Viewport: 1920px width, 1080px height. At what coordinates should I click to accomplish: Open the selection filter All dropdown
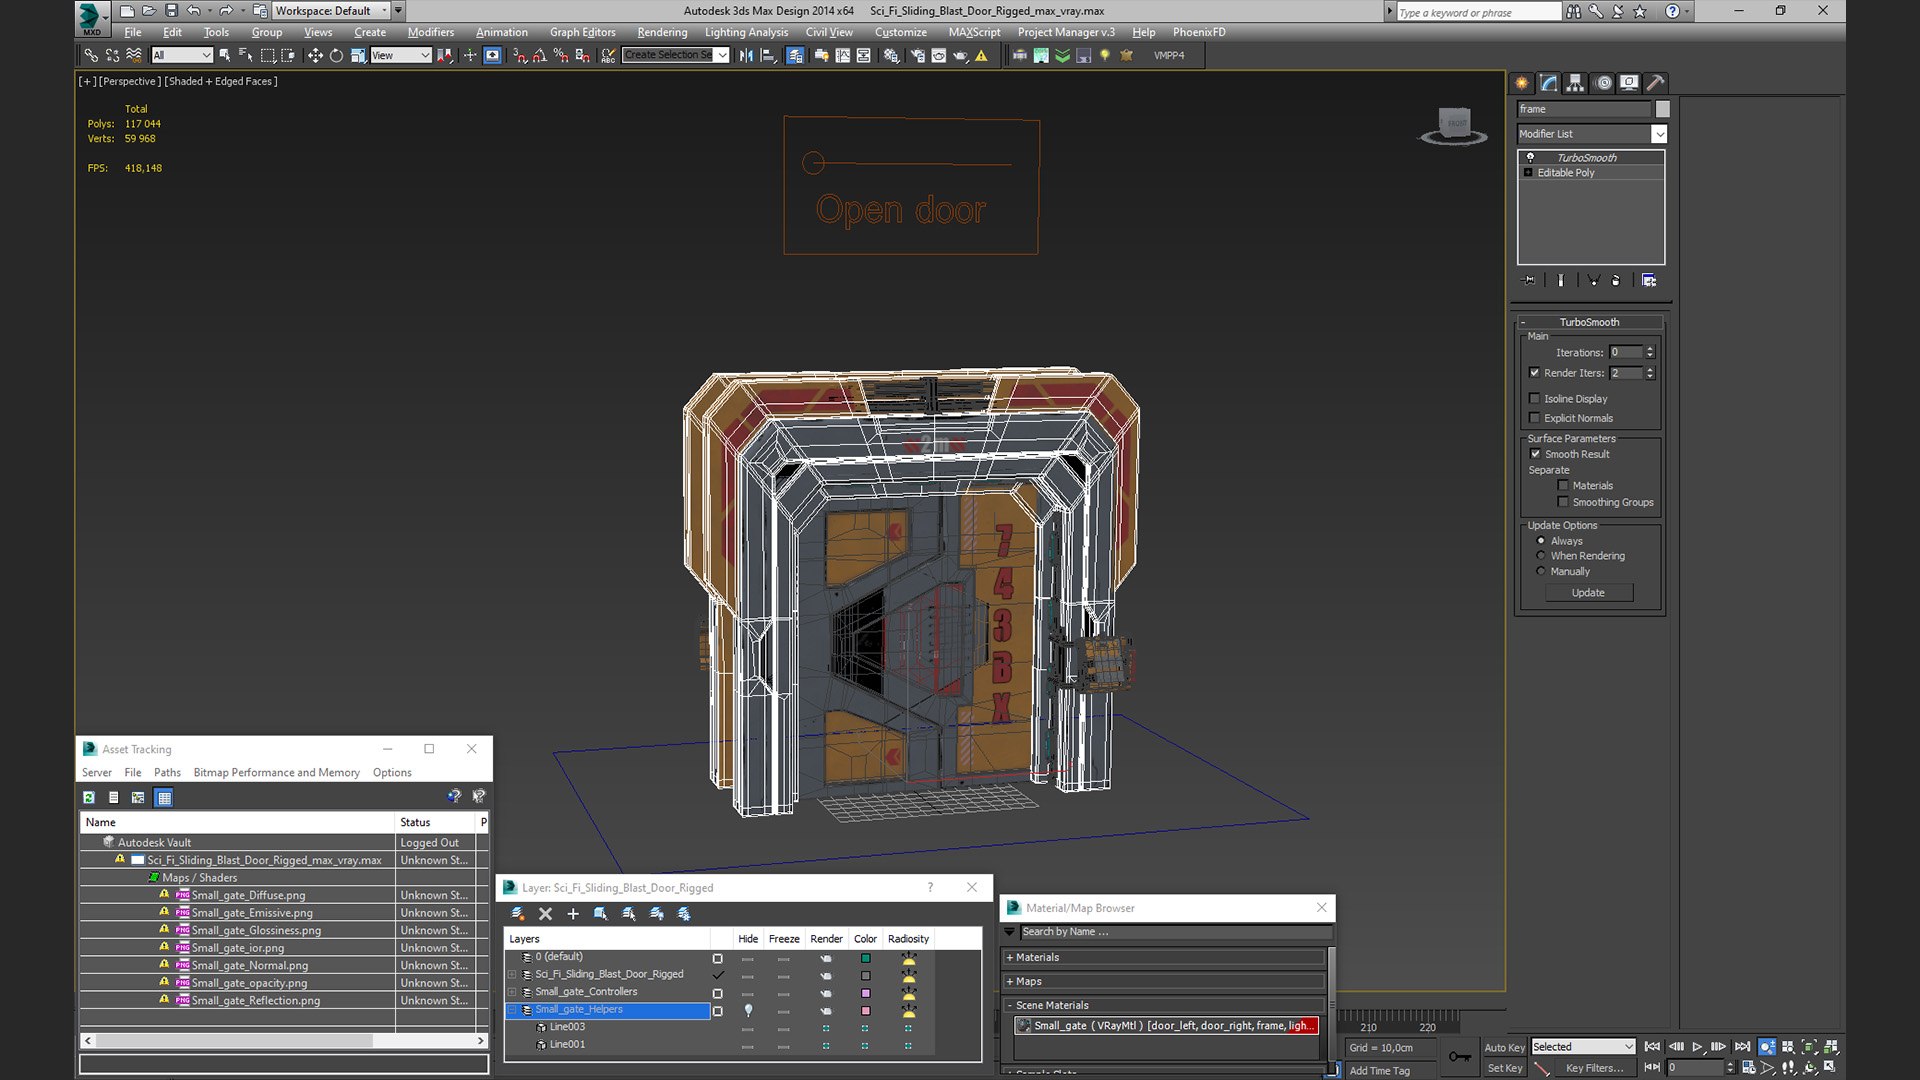click(x=182, y=55)
